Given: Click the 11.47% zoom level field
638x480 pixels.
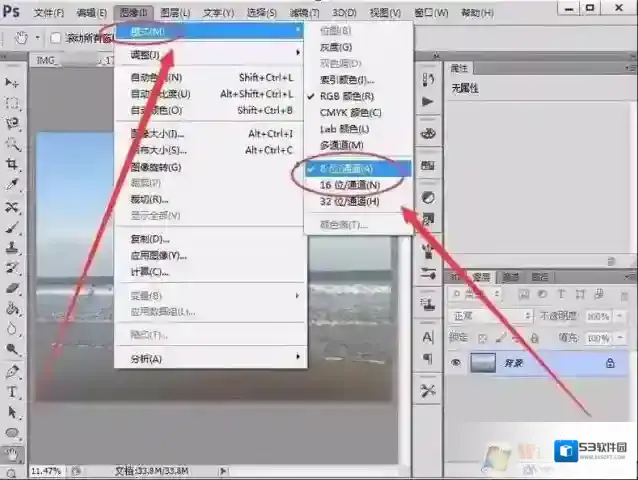Looking at the screenshot, I should (x=44, y=469).
